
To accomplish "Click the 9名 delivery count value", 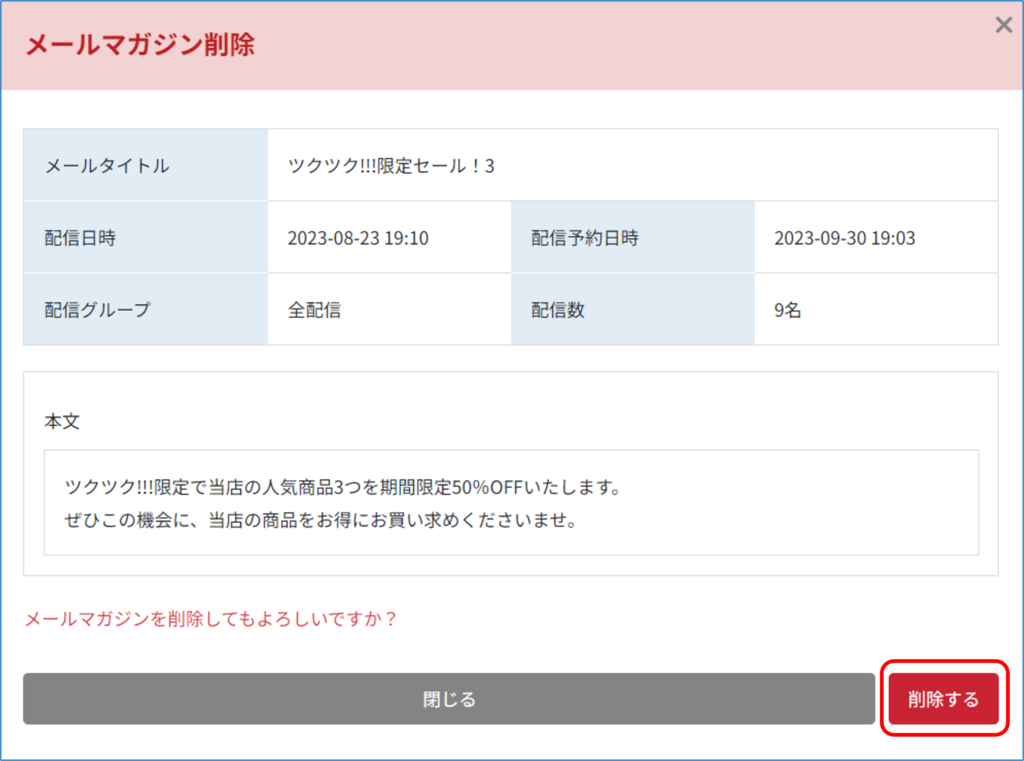I will (x=788, y=310).
